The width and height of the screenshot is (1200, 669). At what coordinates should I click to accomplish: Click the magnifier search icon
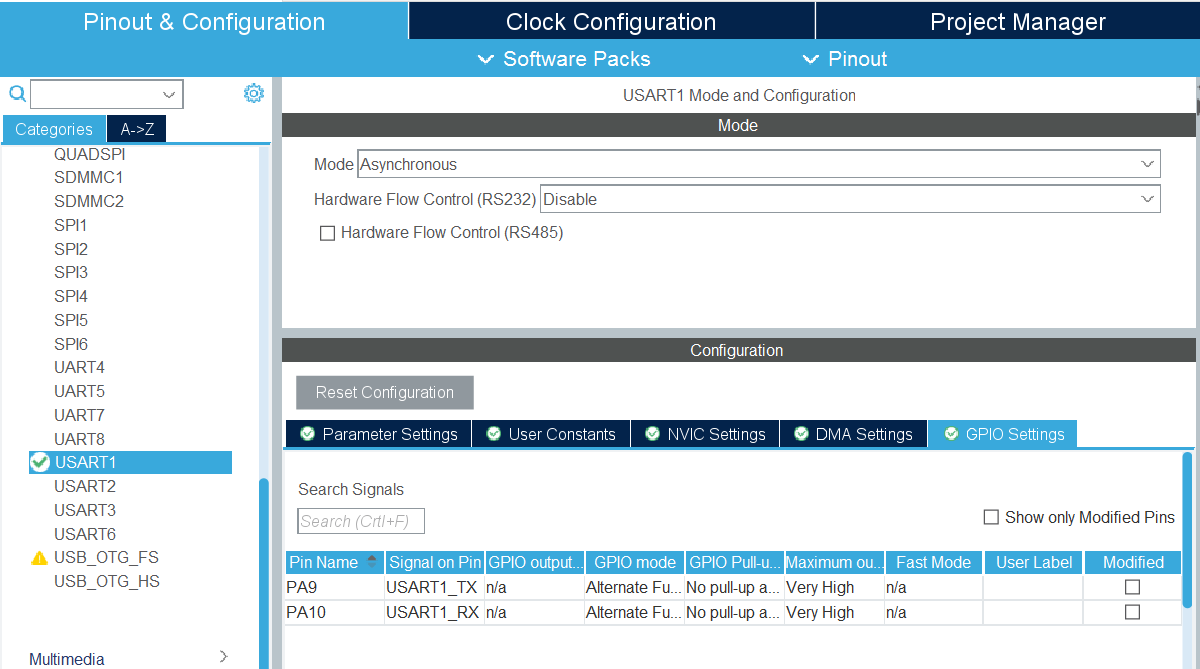pos(16,93)
